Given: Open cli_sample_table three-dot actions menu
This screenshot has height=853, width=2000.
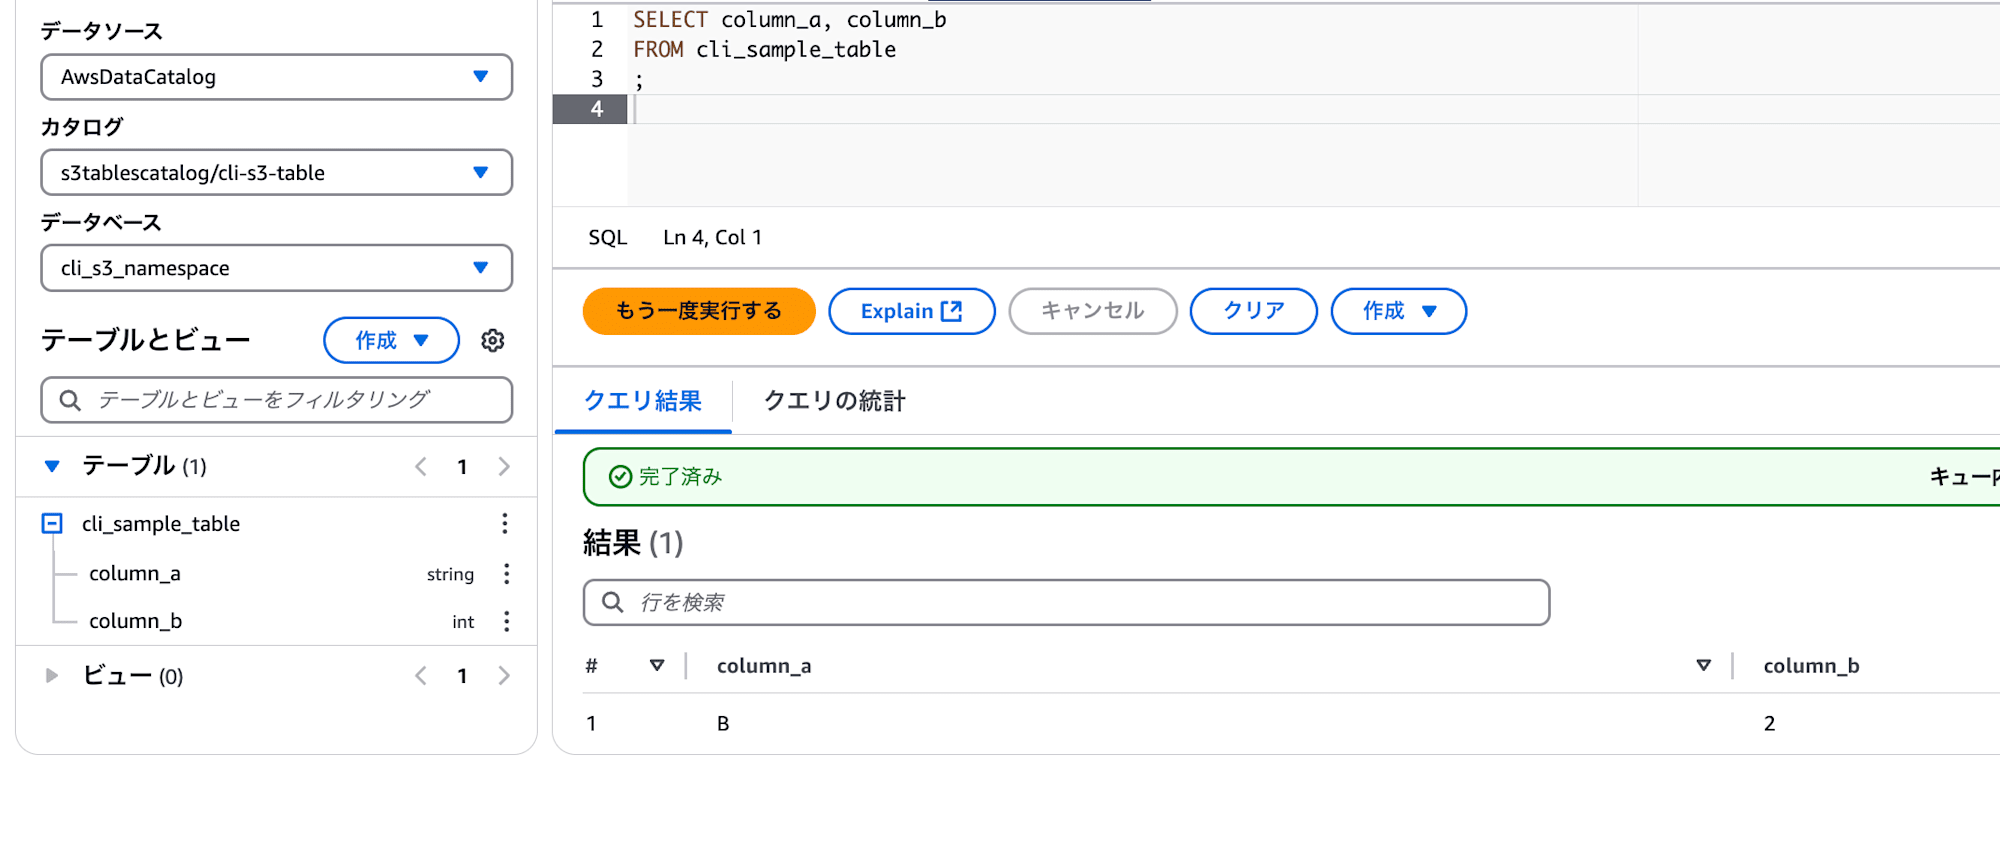Looking at the screenshot, I should [x=505, y=523].
